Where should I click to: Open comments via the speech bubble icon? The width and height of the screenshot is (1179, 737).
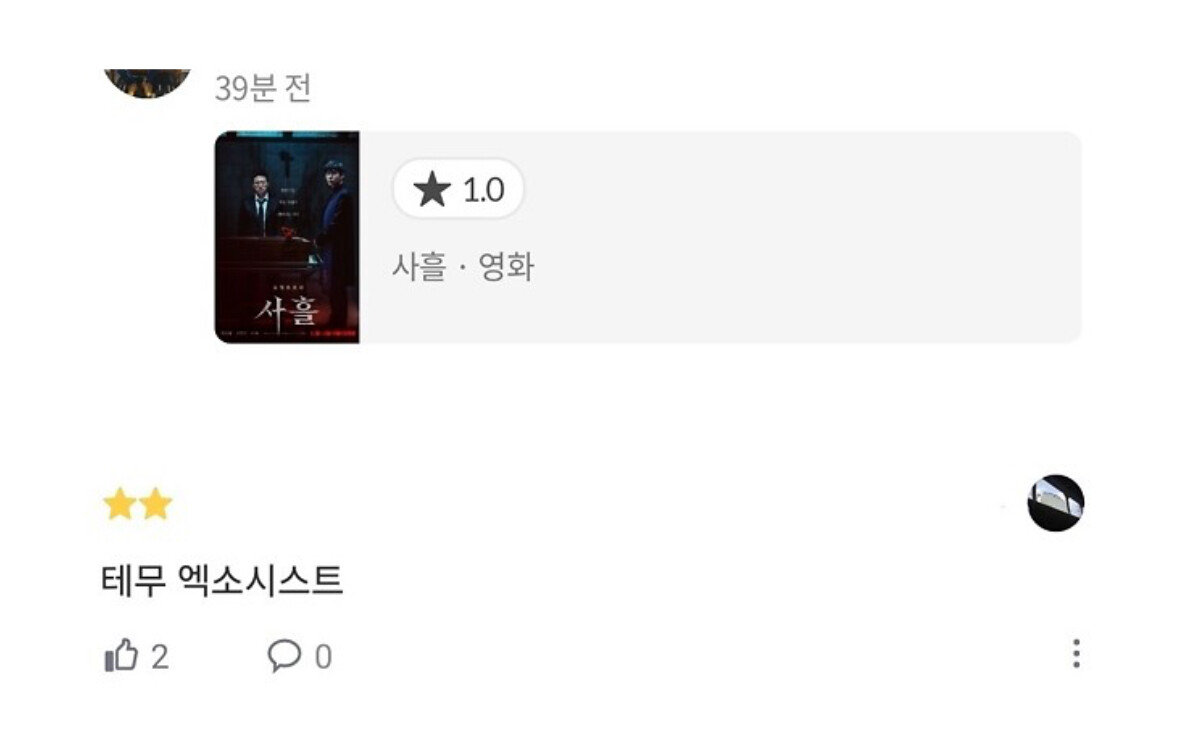coord(284,655)
